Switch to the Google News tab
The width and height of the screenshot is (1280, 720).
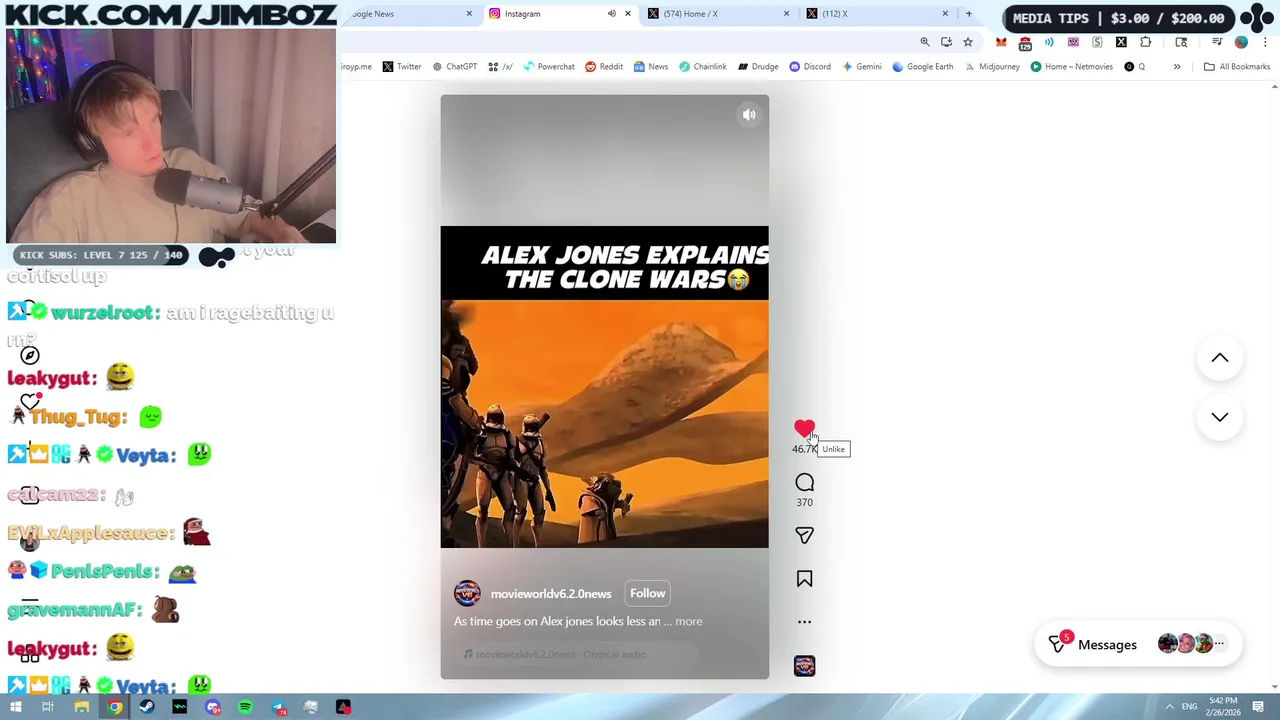408,14
